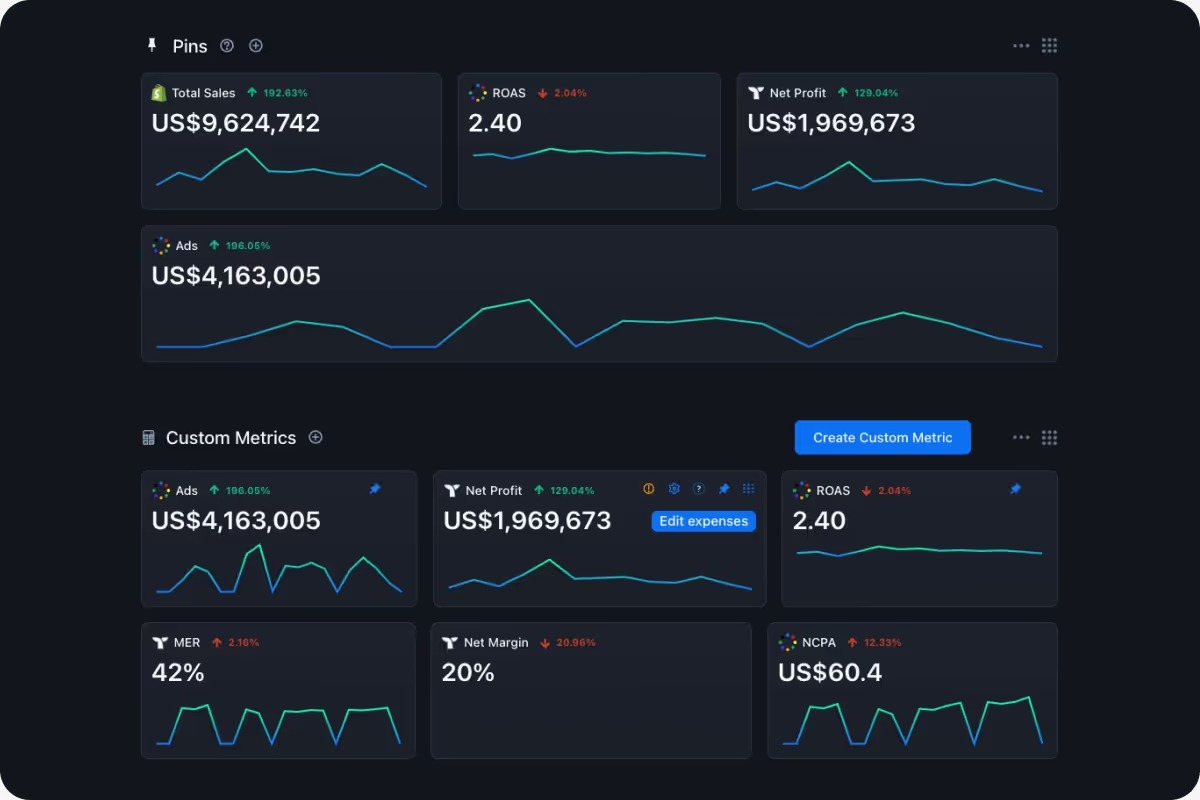Click the help icon next to Pins
The width and height of the screenshot is (1200, 800).
[227, 46]
